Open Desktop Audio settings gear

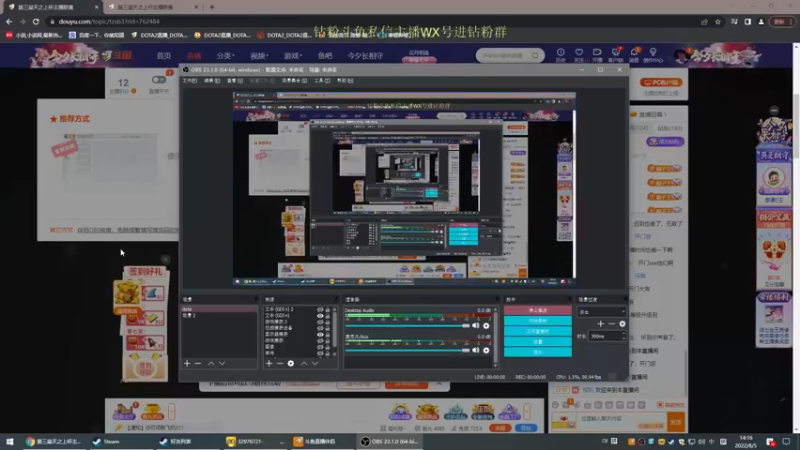point(486,326)
